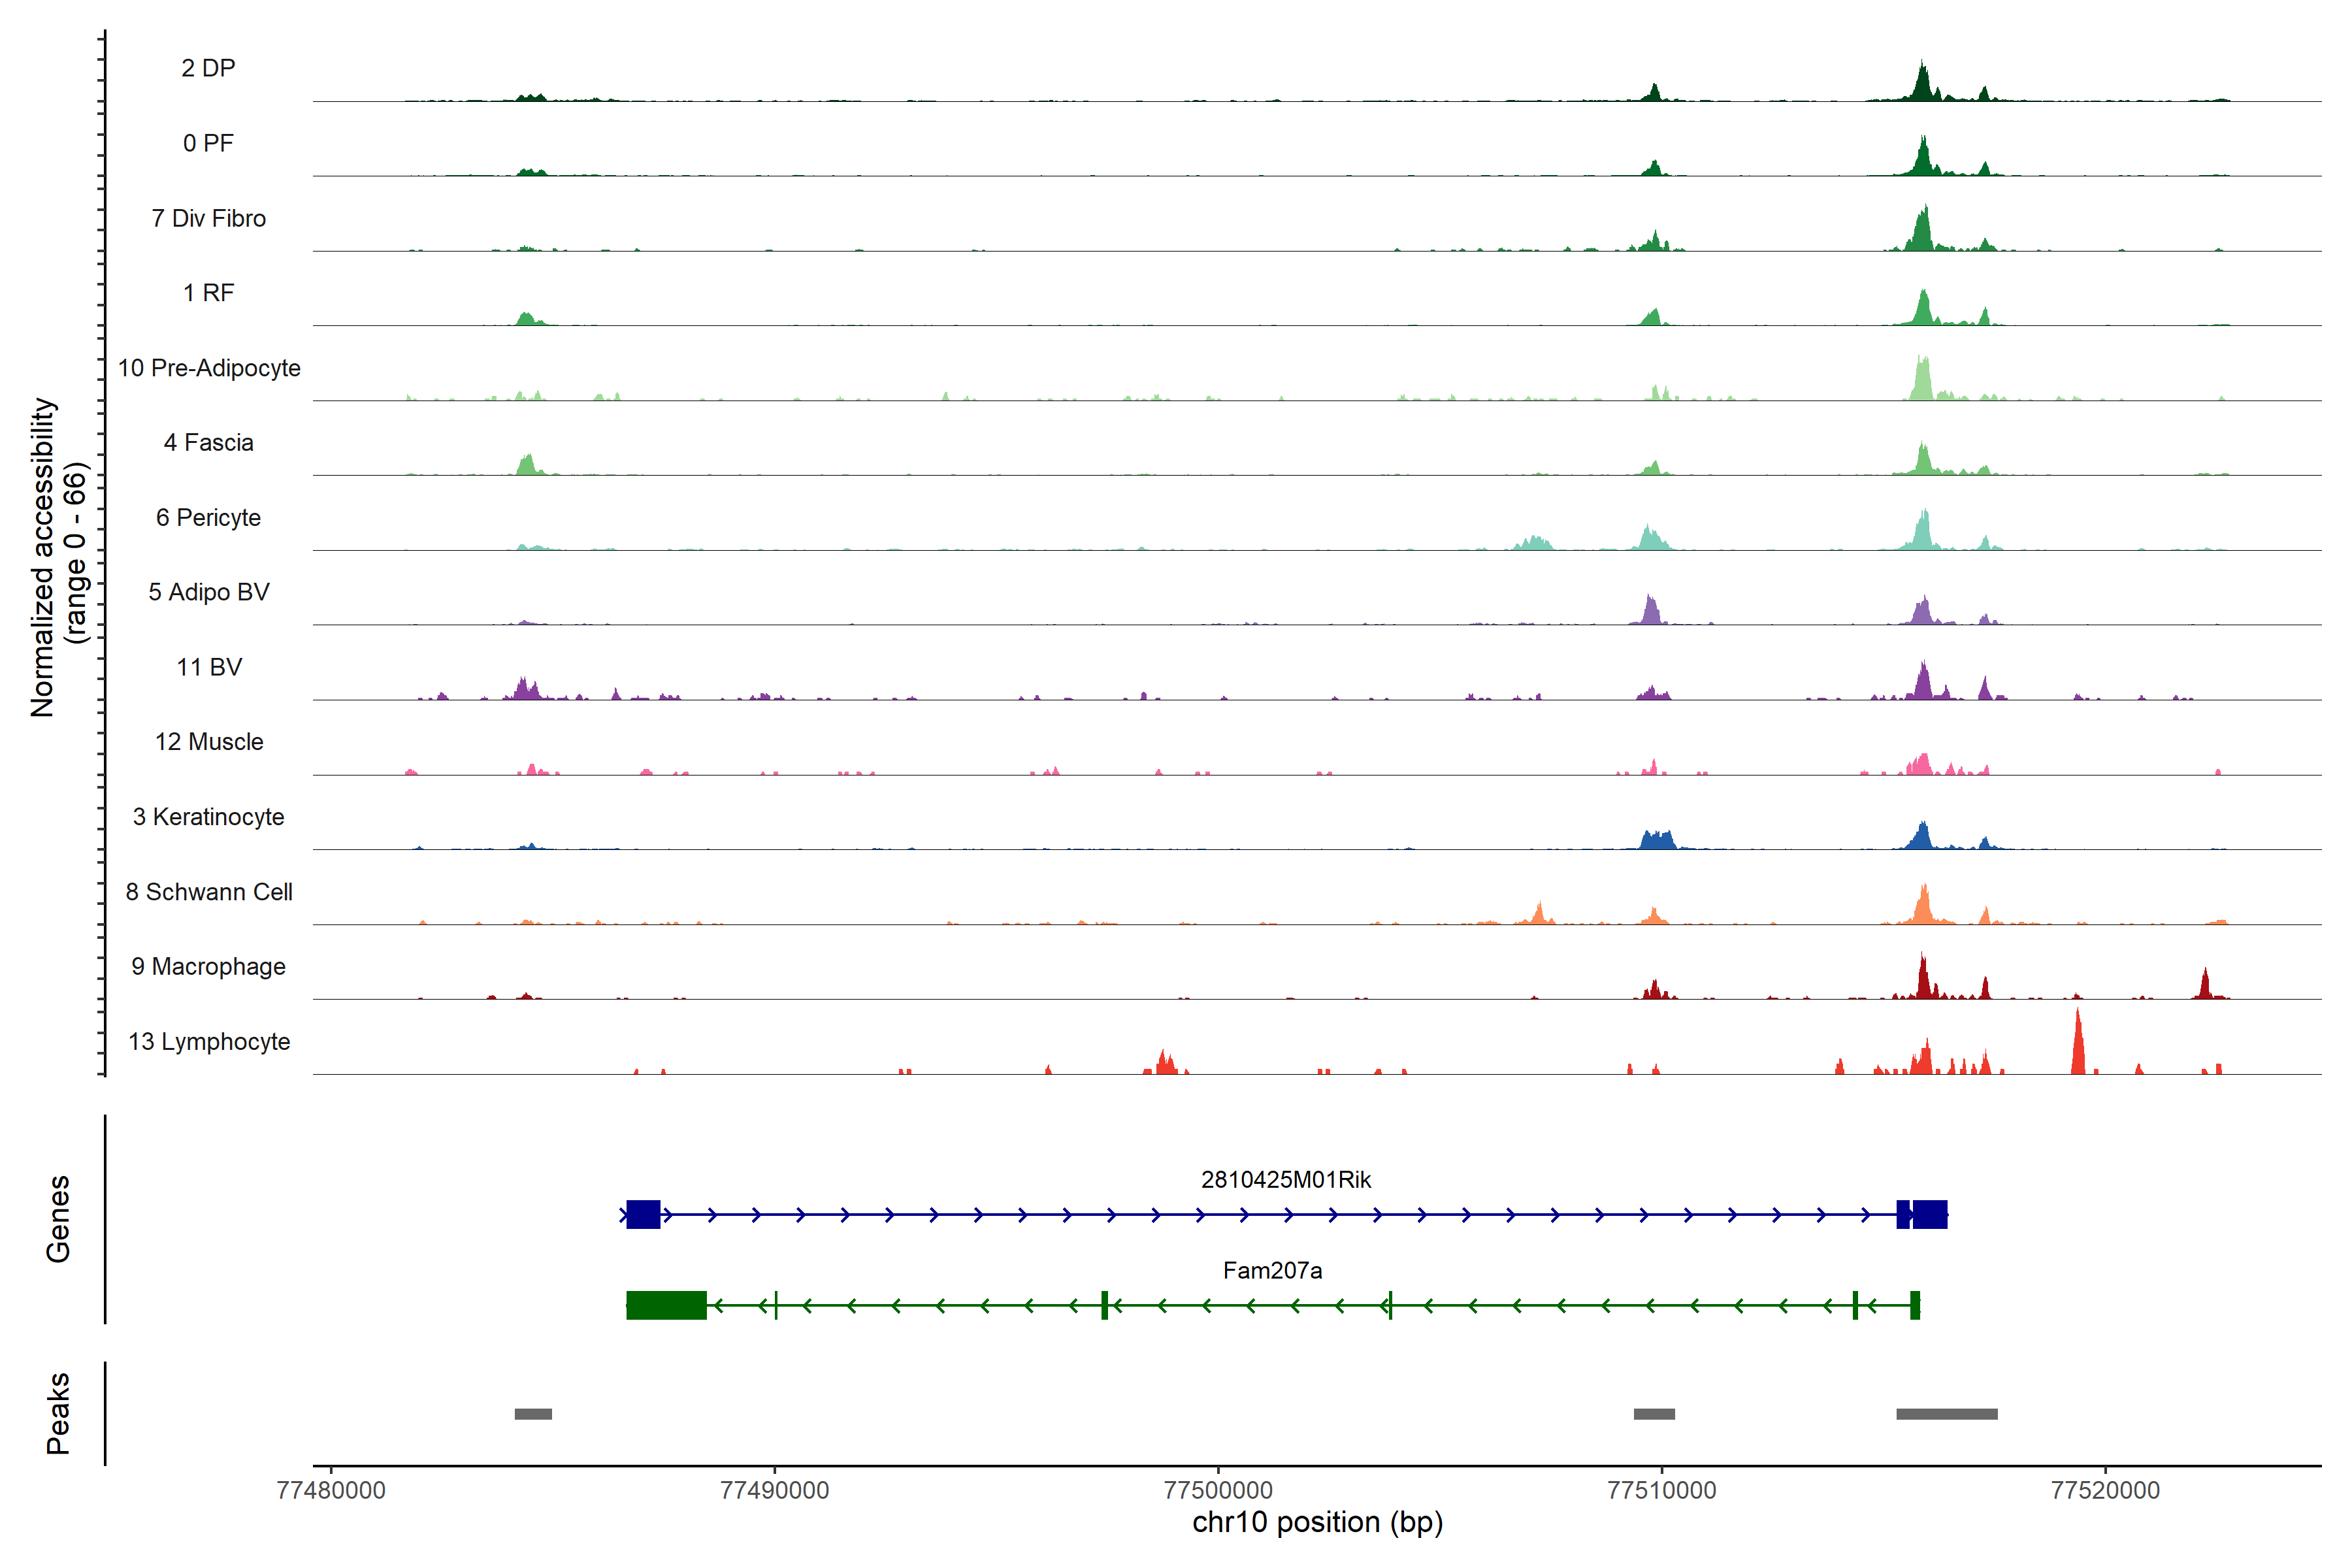The width and height of the screenshot is (2352, 1568).
Task: Click the Genes panel label
Action: click(x=58, y=1218)
